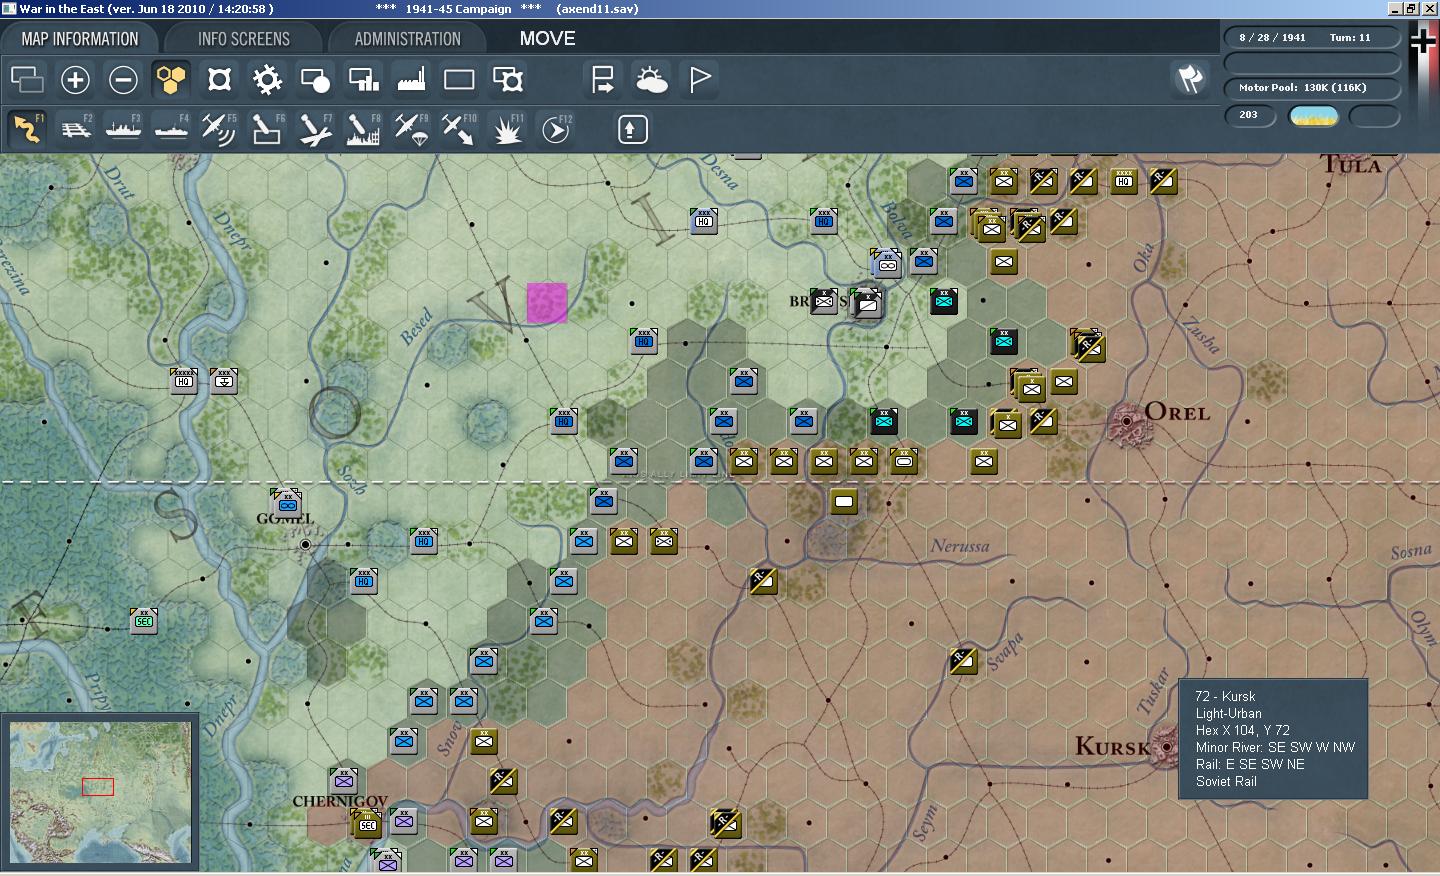Click the minimap overview thumbnail
1440x876 pixels.
pyautogui.click(x=100, y=793)
